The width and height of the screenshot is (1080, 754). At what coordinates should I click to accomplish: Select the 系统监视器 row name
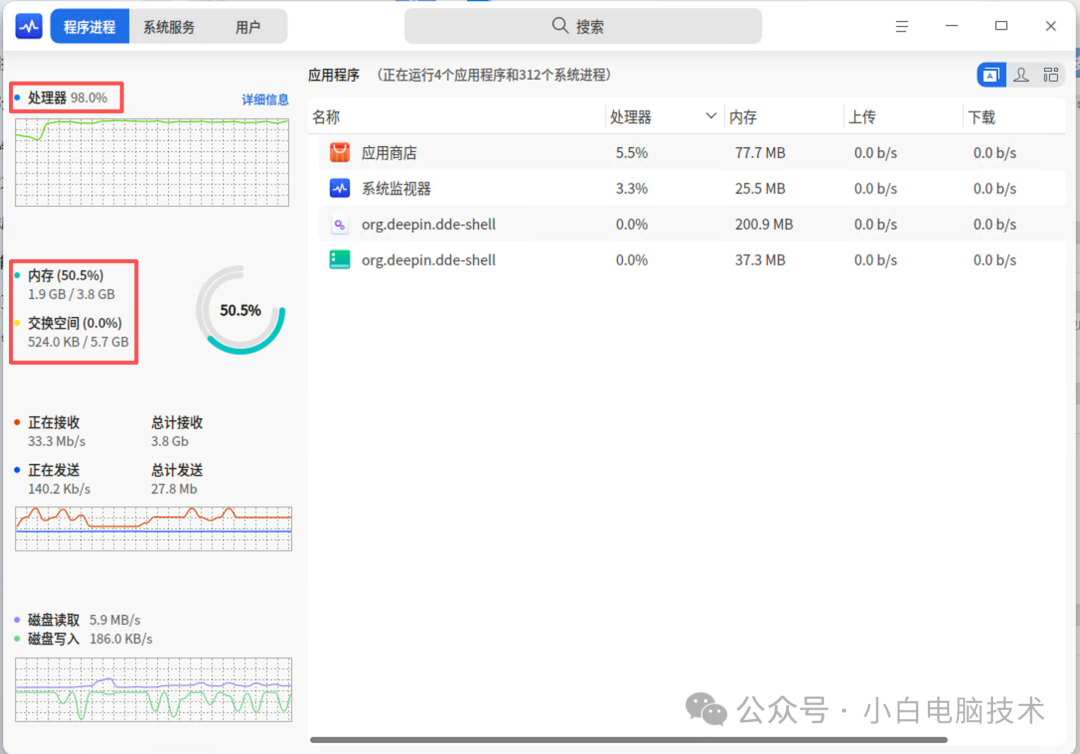(396, 189)
